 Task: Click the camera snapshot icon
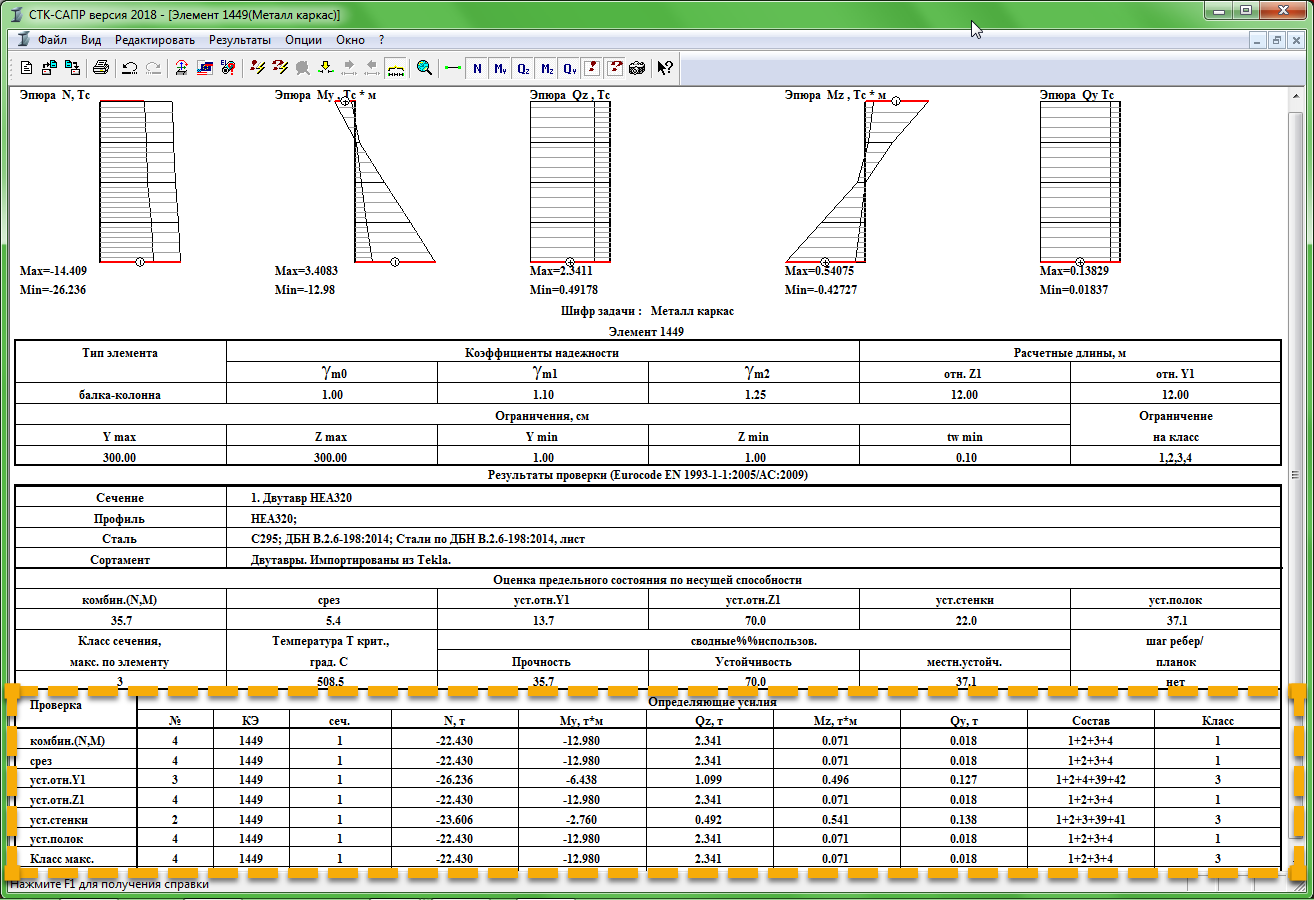637,68
